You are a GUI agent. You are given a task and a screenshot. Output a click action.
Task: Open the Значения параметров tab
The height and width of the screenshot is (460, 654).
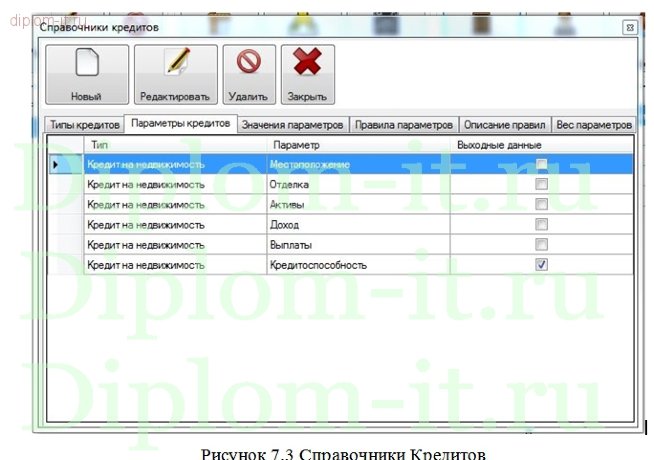click(x=293, y=125)
